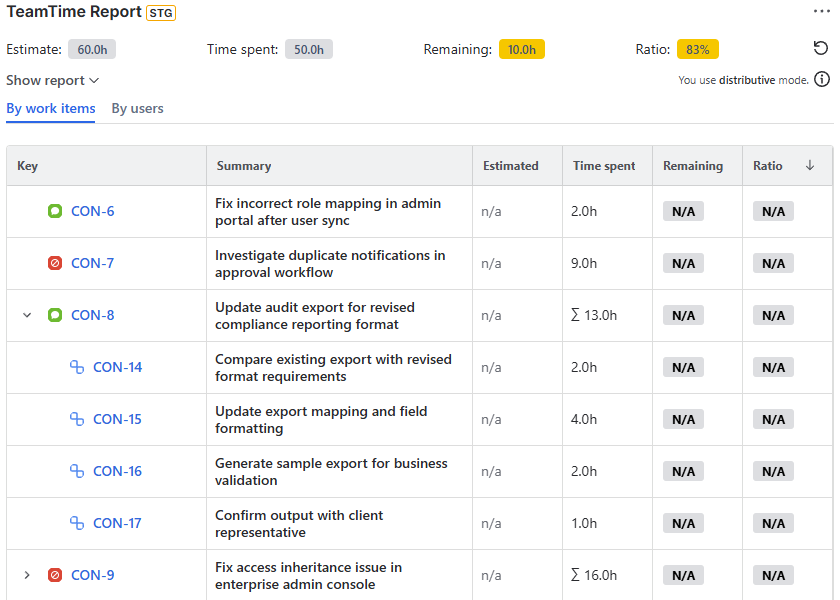Click the Time spent column header
Image resolution: width=840 pixels, height=600 pixels.
(604, 166)
